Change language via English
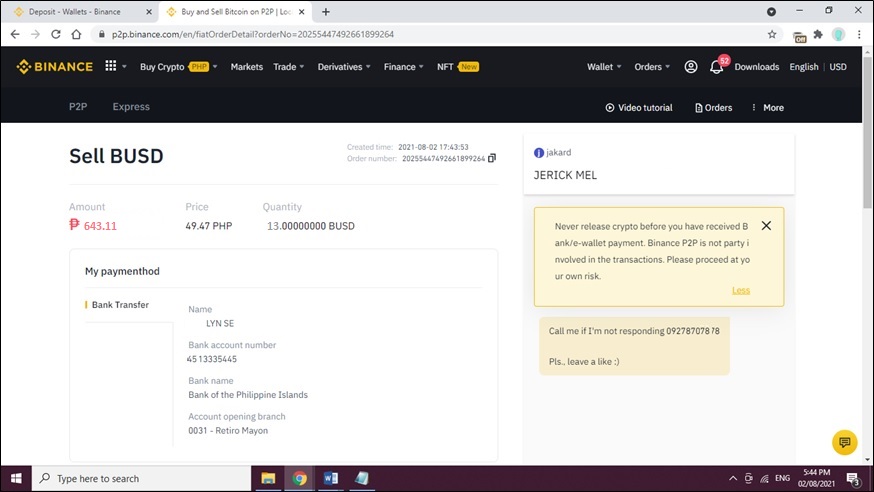Image resolution: width=874 pixels, height=492 pixels. pyautogui.click(x=804, y=67)
